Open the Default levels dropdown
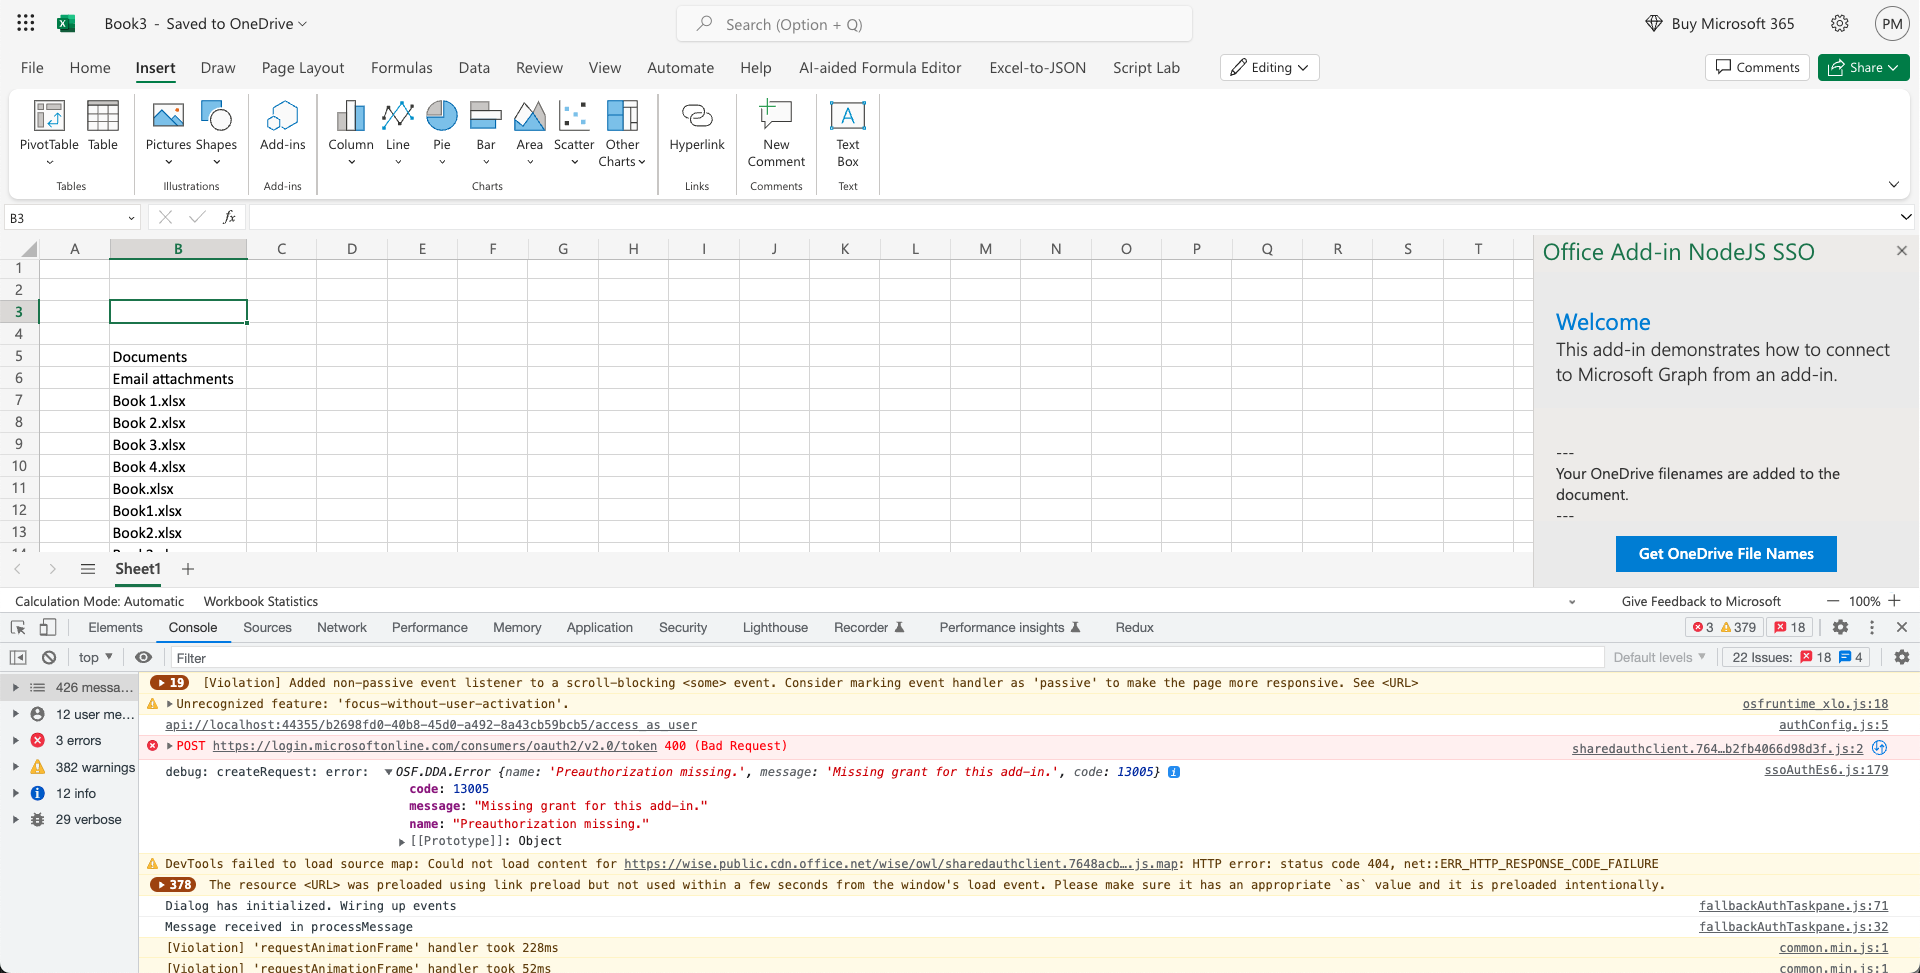Image resolution: width=1920 pixels, height=973 pixels. click(x=1659, y=657)
